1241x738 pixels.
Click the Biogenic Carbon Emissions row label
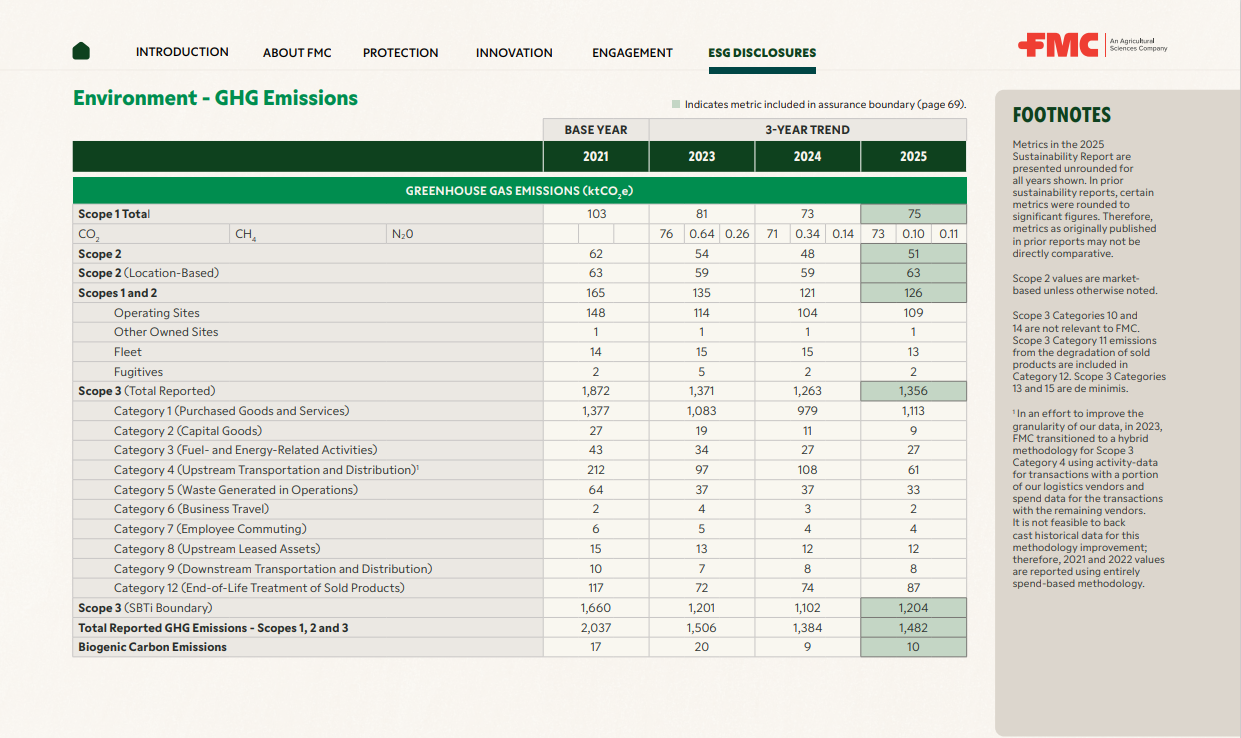click(x=152, y=647)
